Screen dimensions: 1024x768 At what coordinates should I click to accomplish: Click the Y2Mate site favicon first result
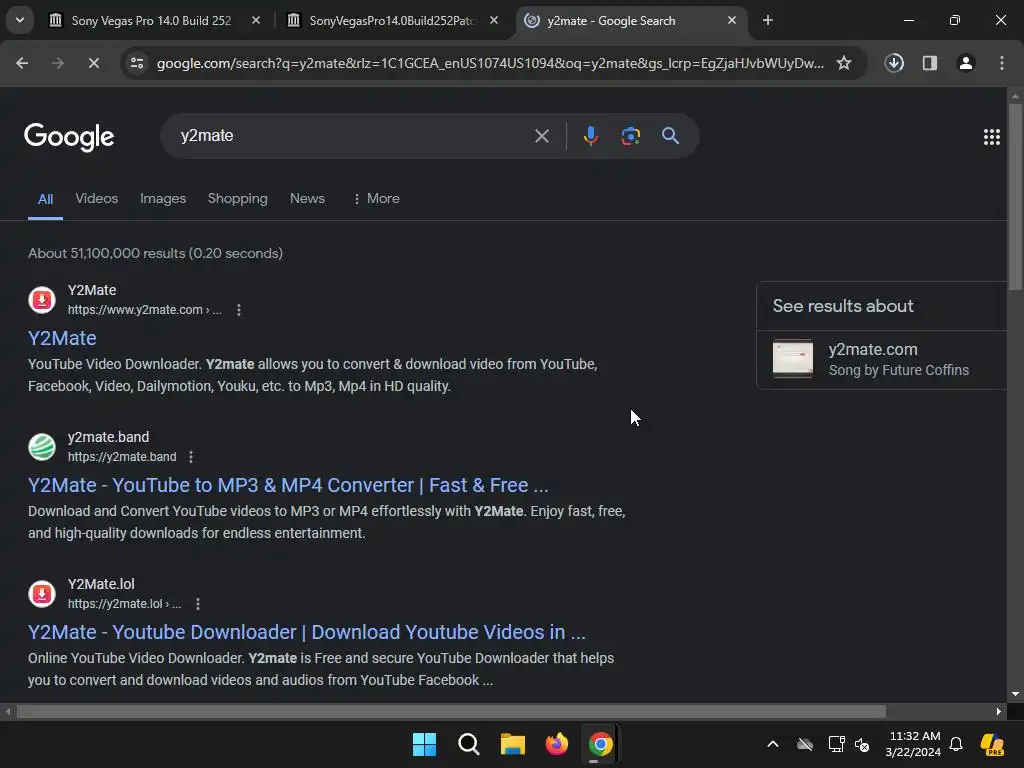42,300
